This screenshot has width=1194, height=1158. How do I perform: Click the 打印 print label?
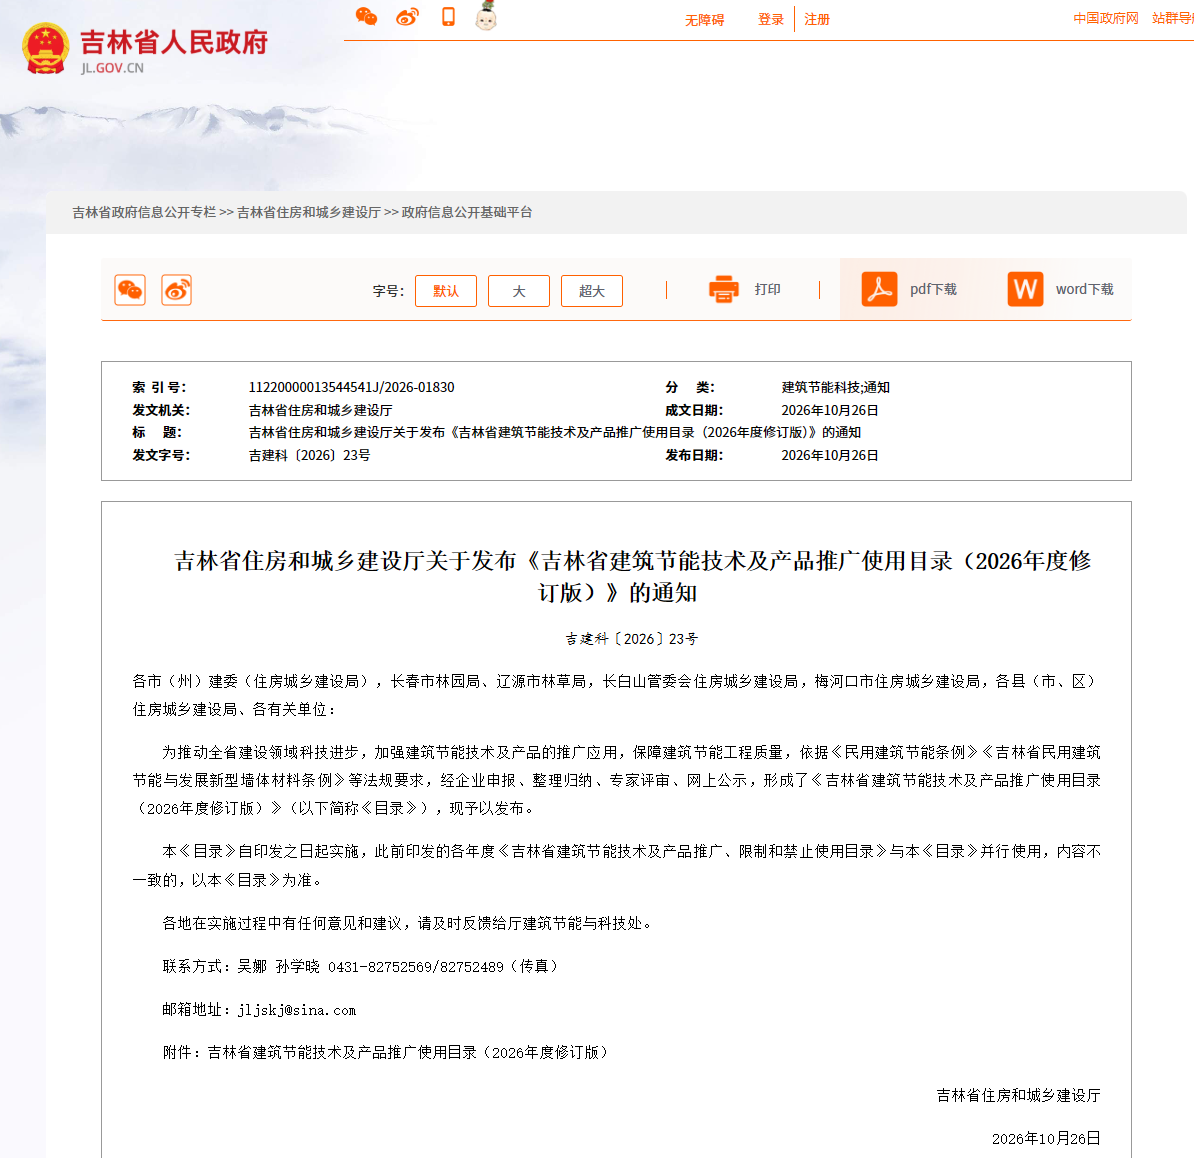click(768, 289)
